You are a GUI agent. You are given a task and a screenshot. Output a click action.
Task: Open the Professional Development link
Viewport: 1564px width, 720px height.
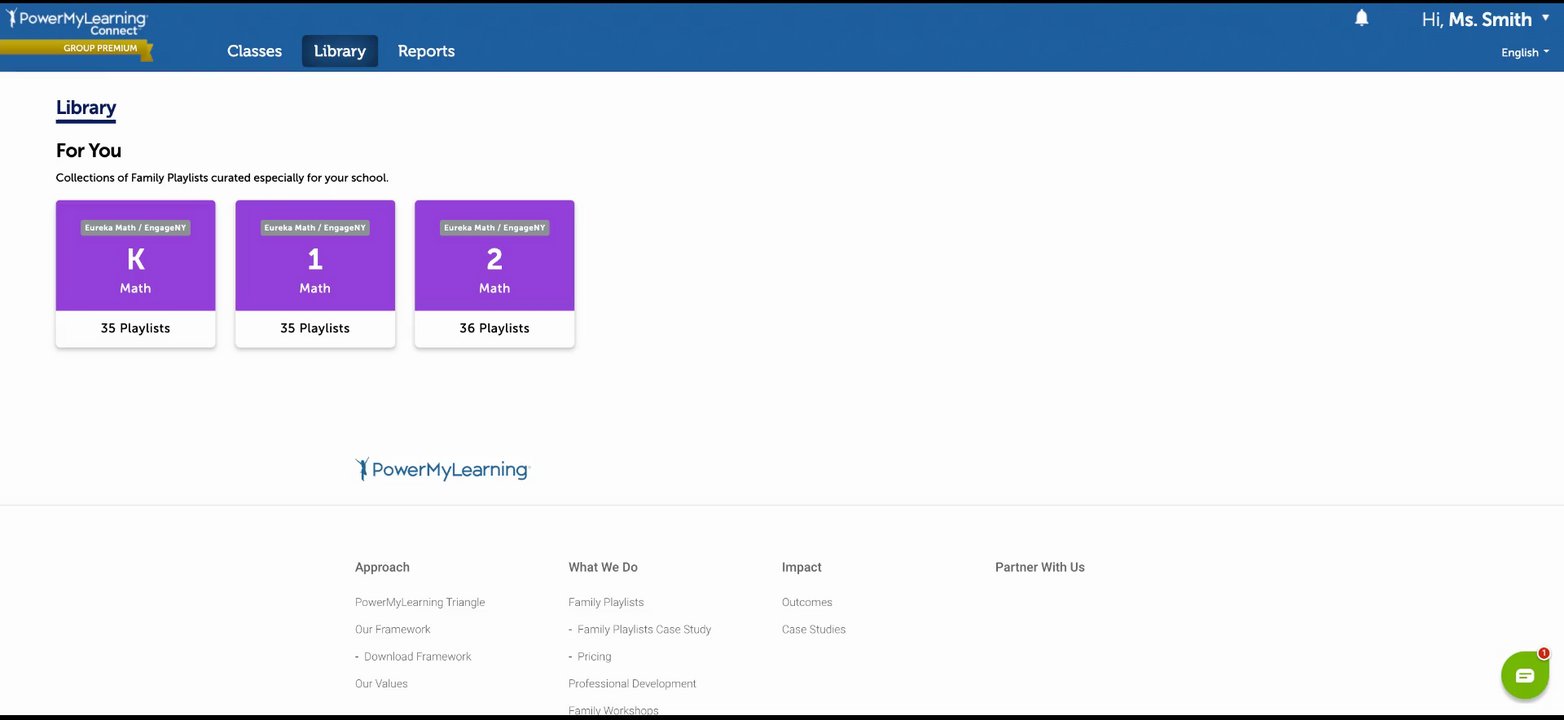point(632,683)
